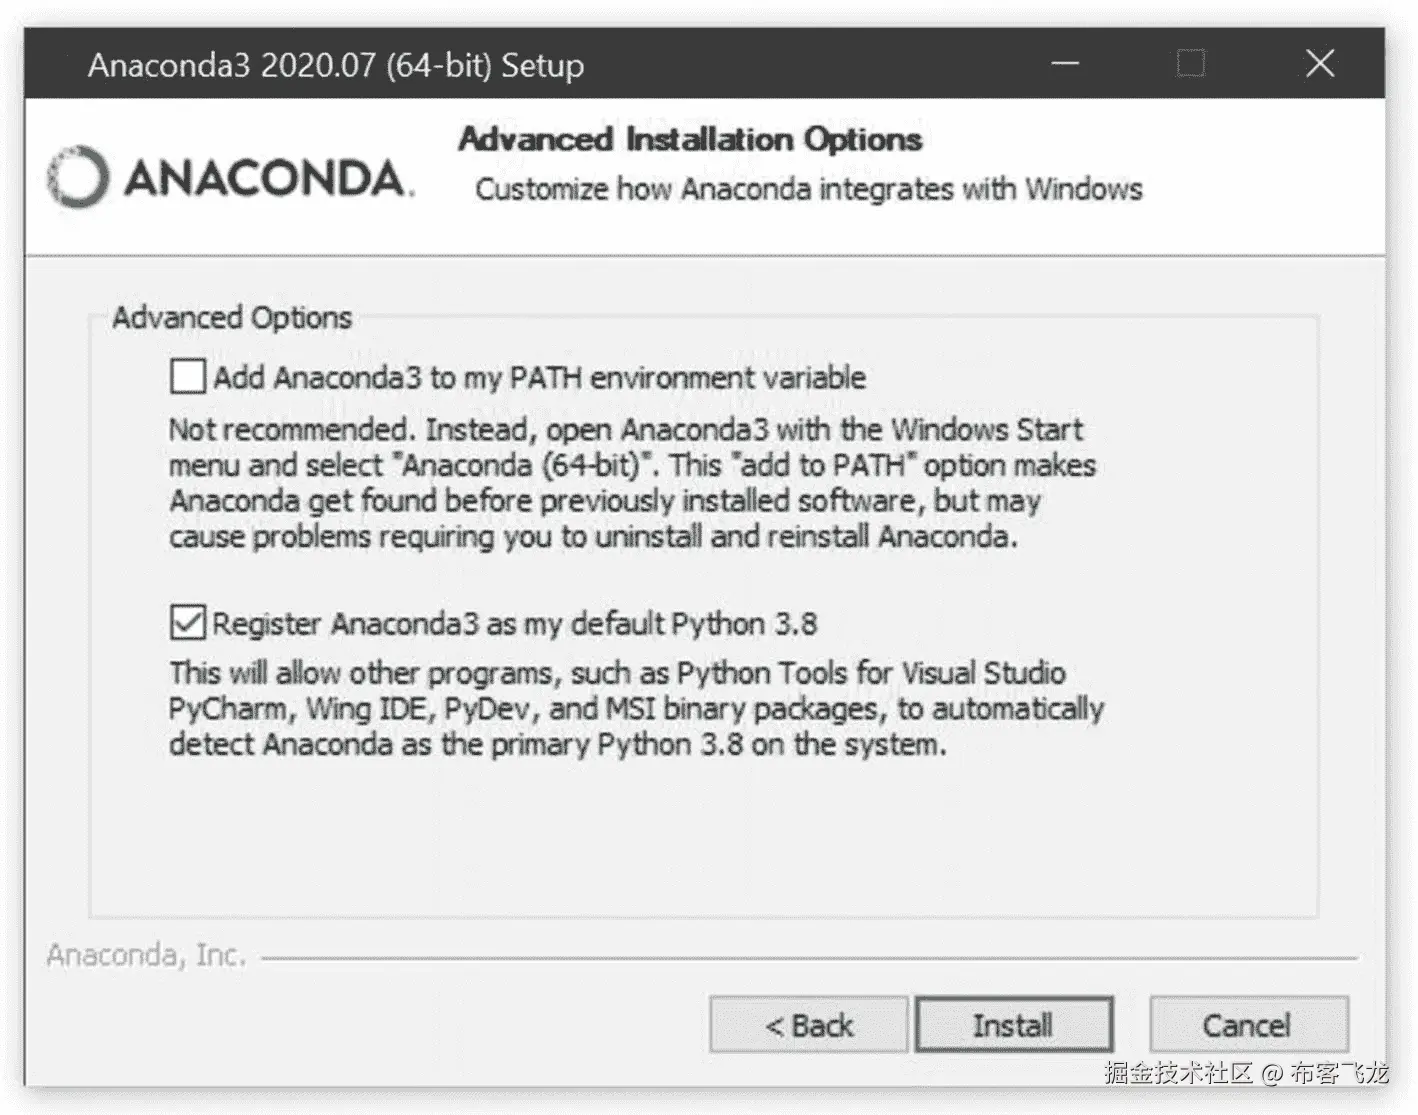Go back with the Back button
1418x1115 pixels.
(808, 1025)
